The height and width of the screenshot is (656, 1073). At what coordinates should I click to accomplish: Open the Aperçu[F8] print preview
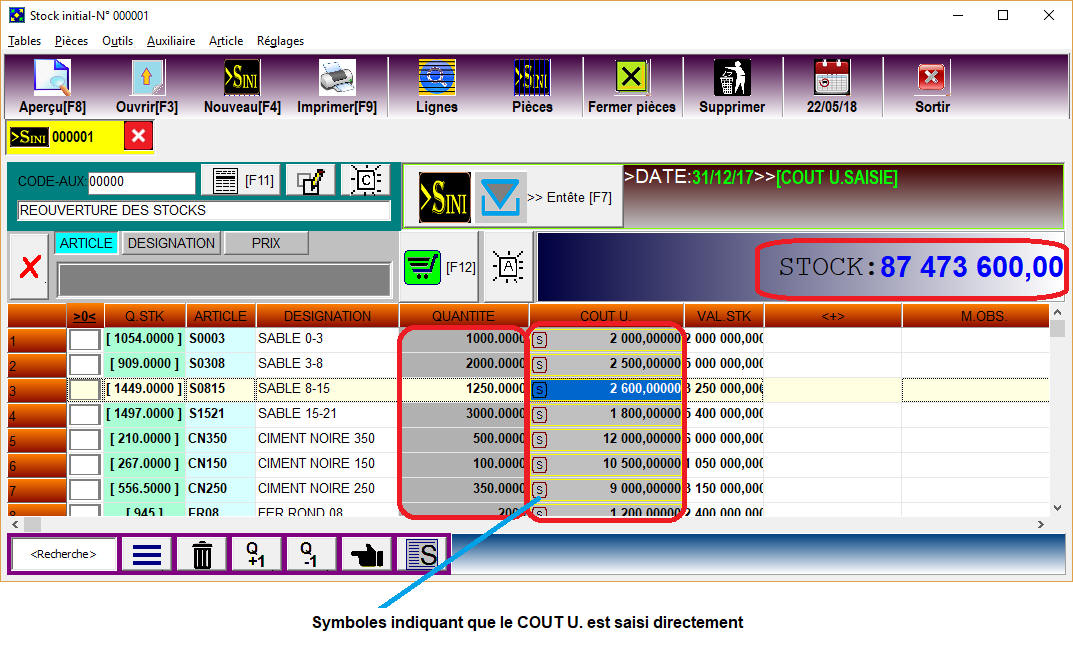[x=52, y=79]
